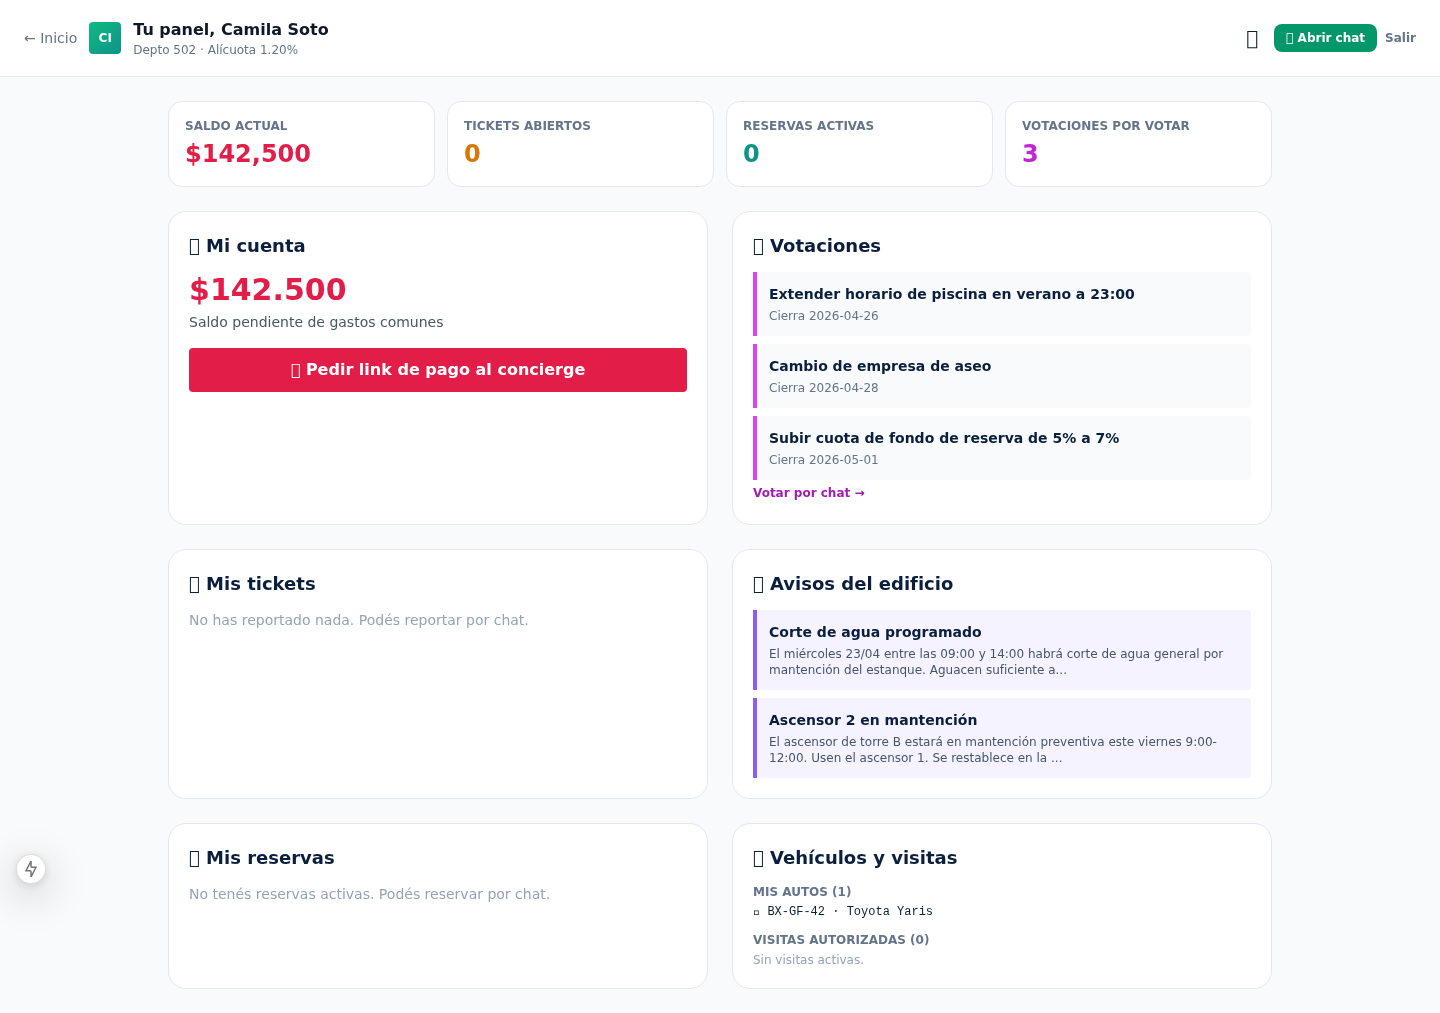This screenshot has height=1013, width=1440.
Task: Click the bell icon in the header
Action: (x=1252, y=39)
